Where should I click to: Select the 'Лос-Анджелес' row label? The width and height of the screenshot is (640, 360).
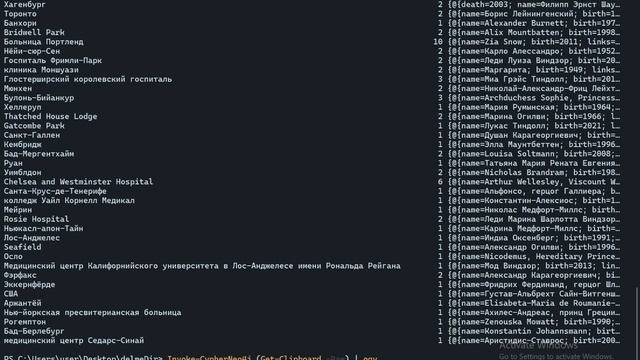[x=32, y=238]
